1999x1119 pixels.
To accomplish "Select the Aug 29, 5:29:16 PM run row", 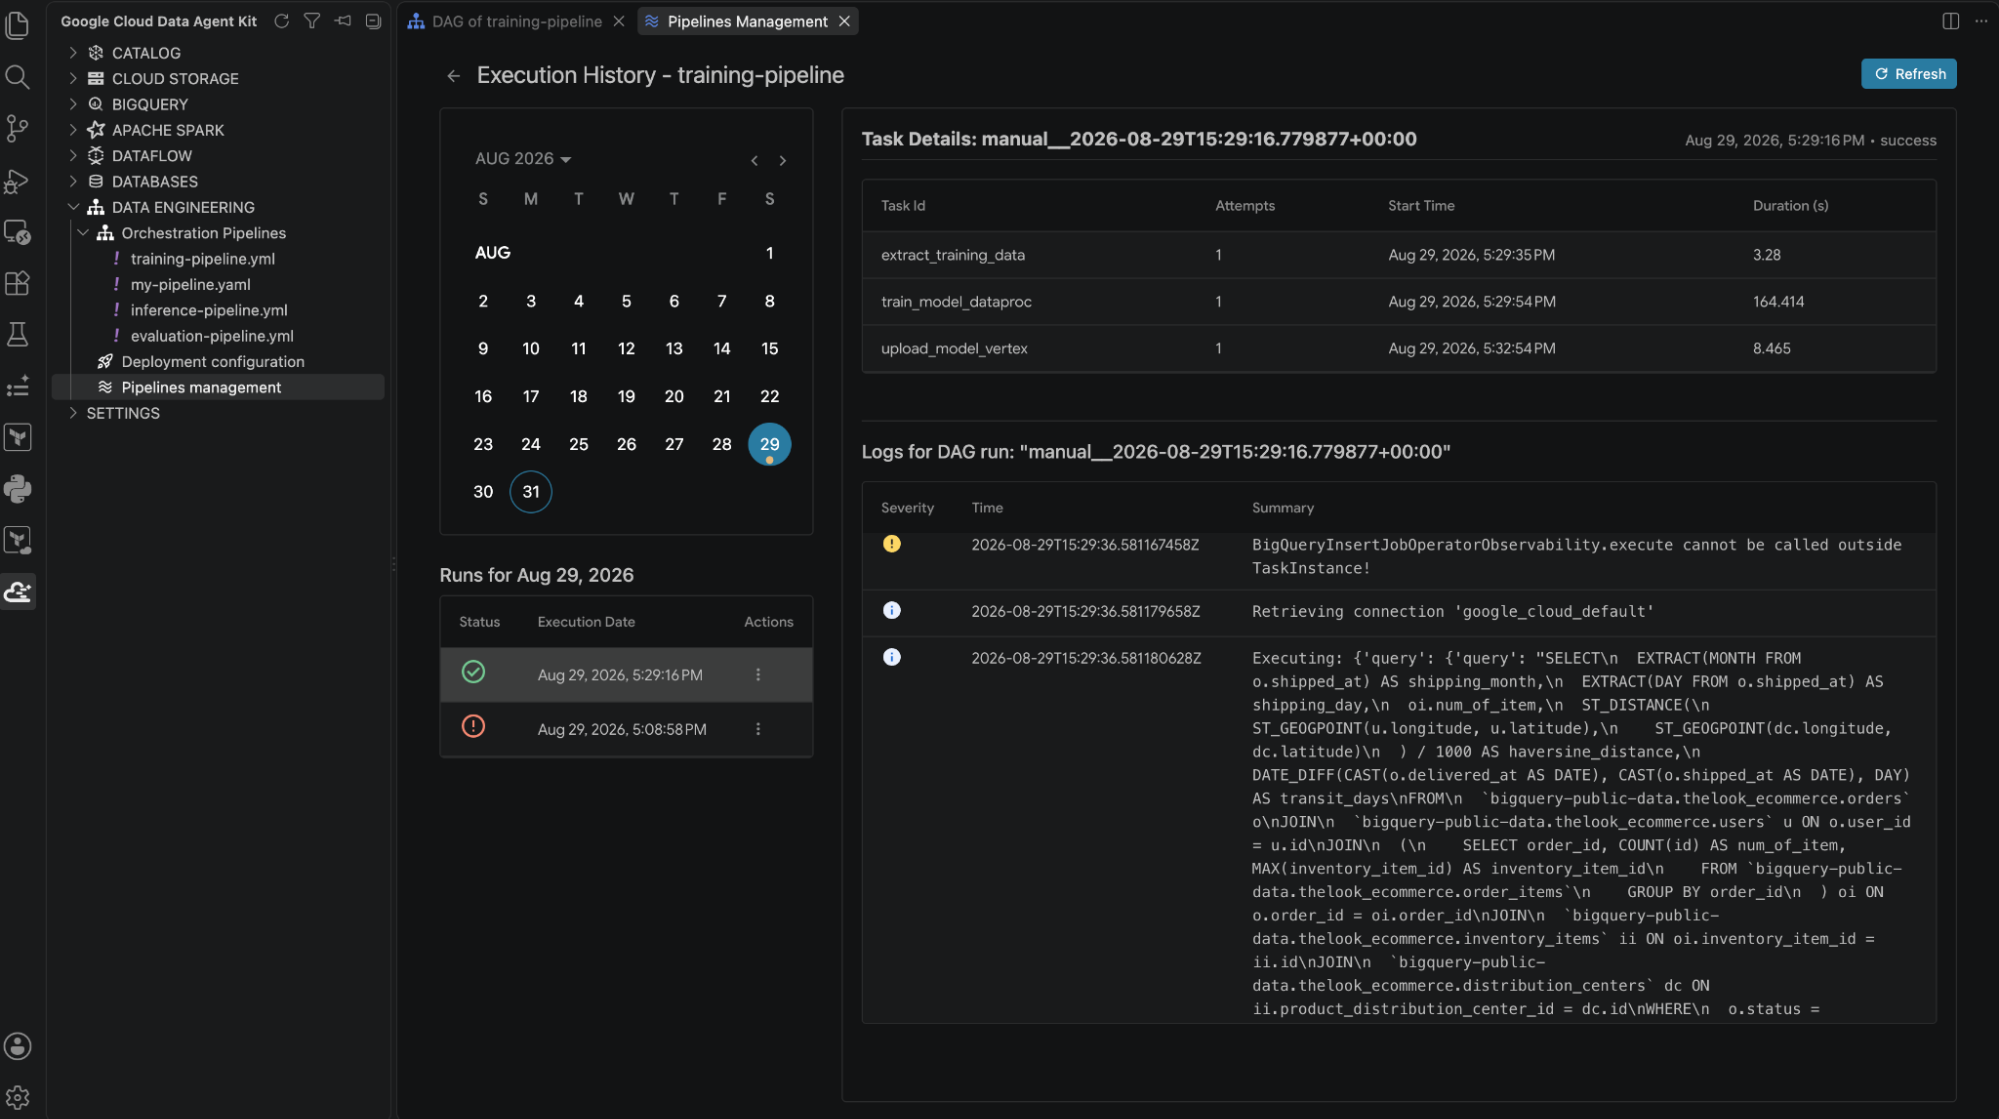I will (x=626, y=675).
